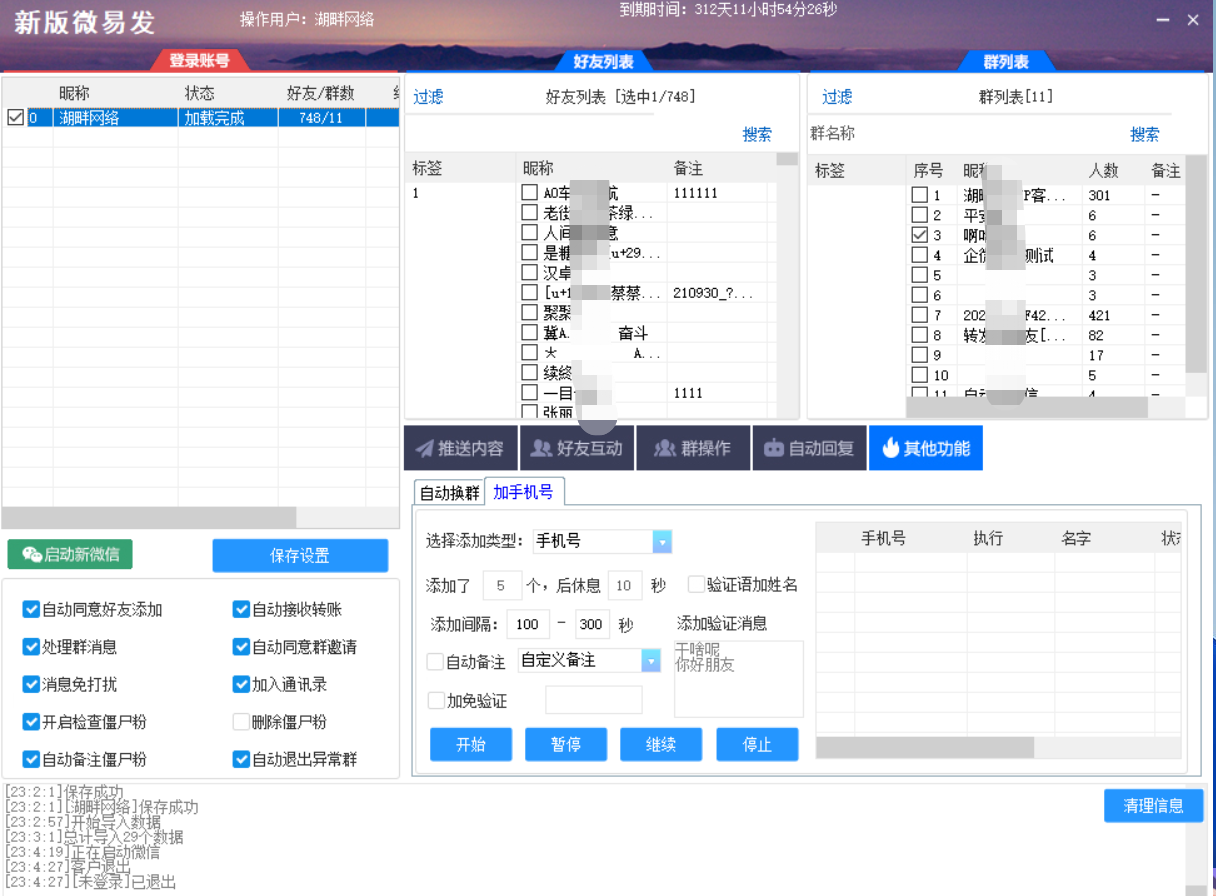Toggle 自动同意群邀请 checkbox
Image resolution: width=1216 pixels, height=896 pixels.
click(x=241, y=647)
